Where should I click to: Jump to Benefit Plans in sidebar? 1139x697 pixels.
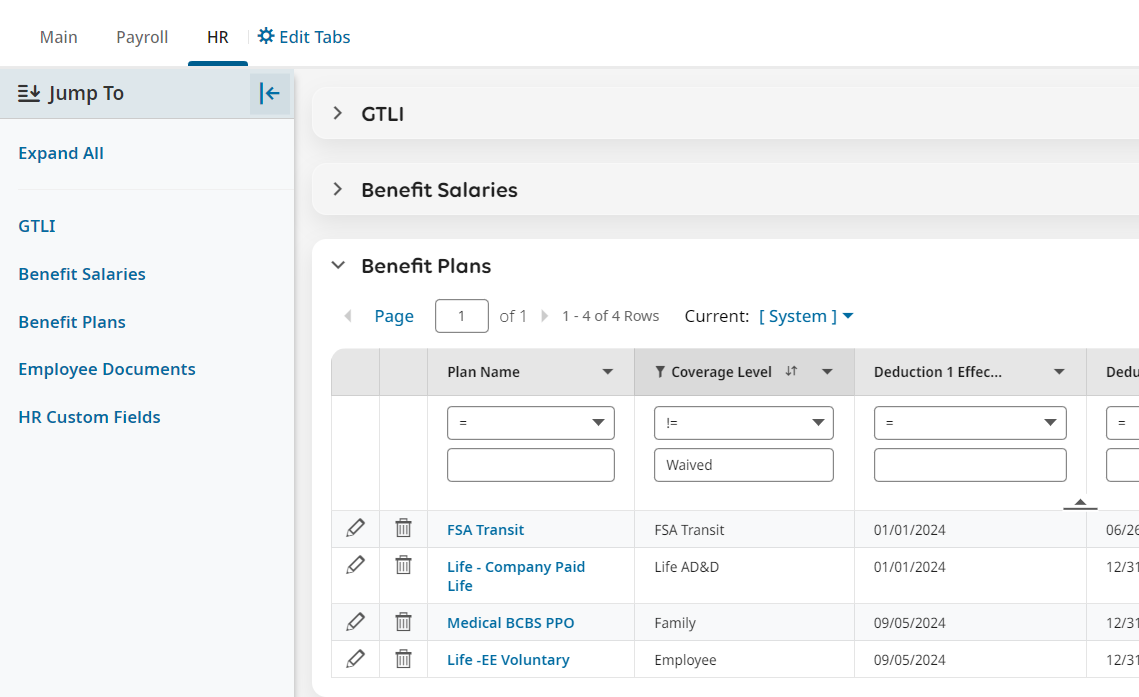click(x=72, y=322)
